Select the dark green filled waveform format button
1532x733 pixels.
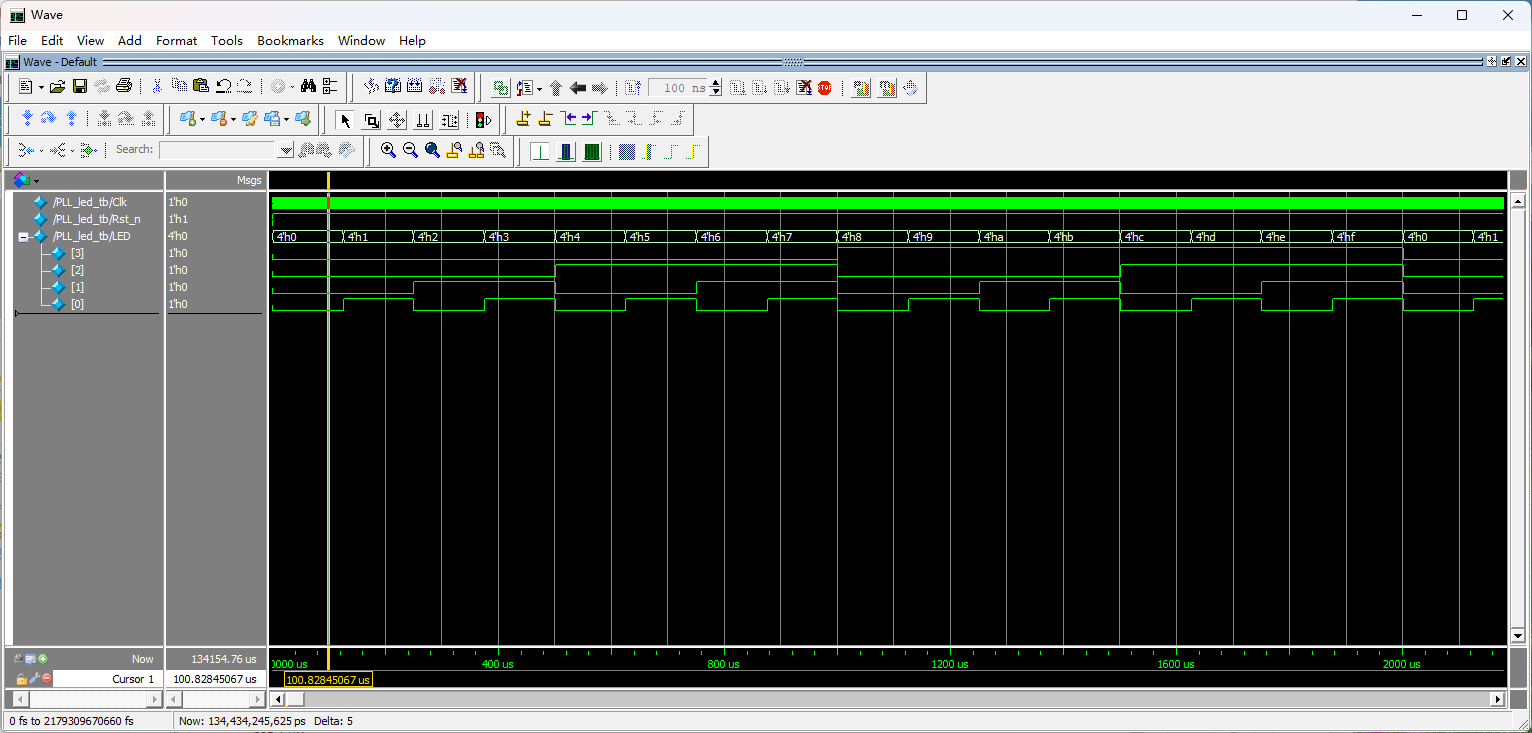tap(592, 151)
